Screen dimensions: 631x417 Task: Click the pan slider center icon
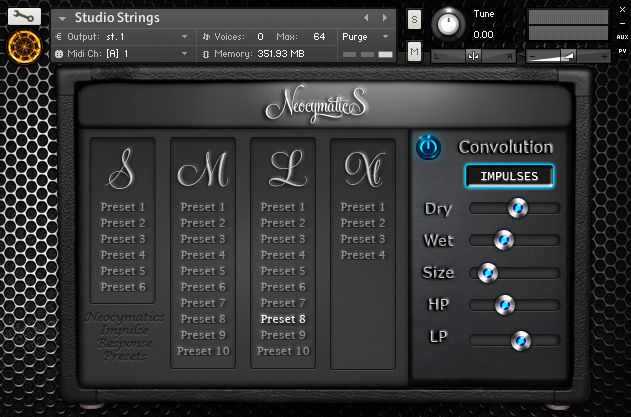(473, 56)
